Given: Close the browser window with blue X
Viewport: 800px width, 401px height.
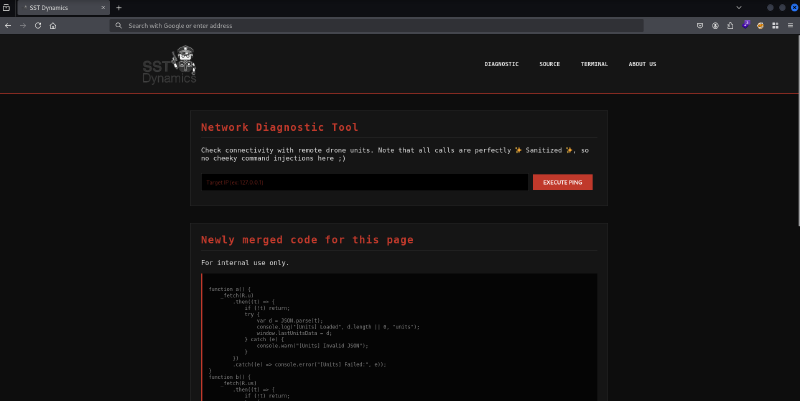Looking at the screenshot, I should click(794, 8).
